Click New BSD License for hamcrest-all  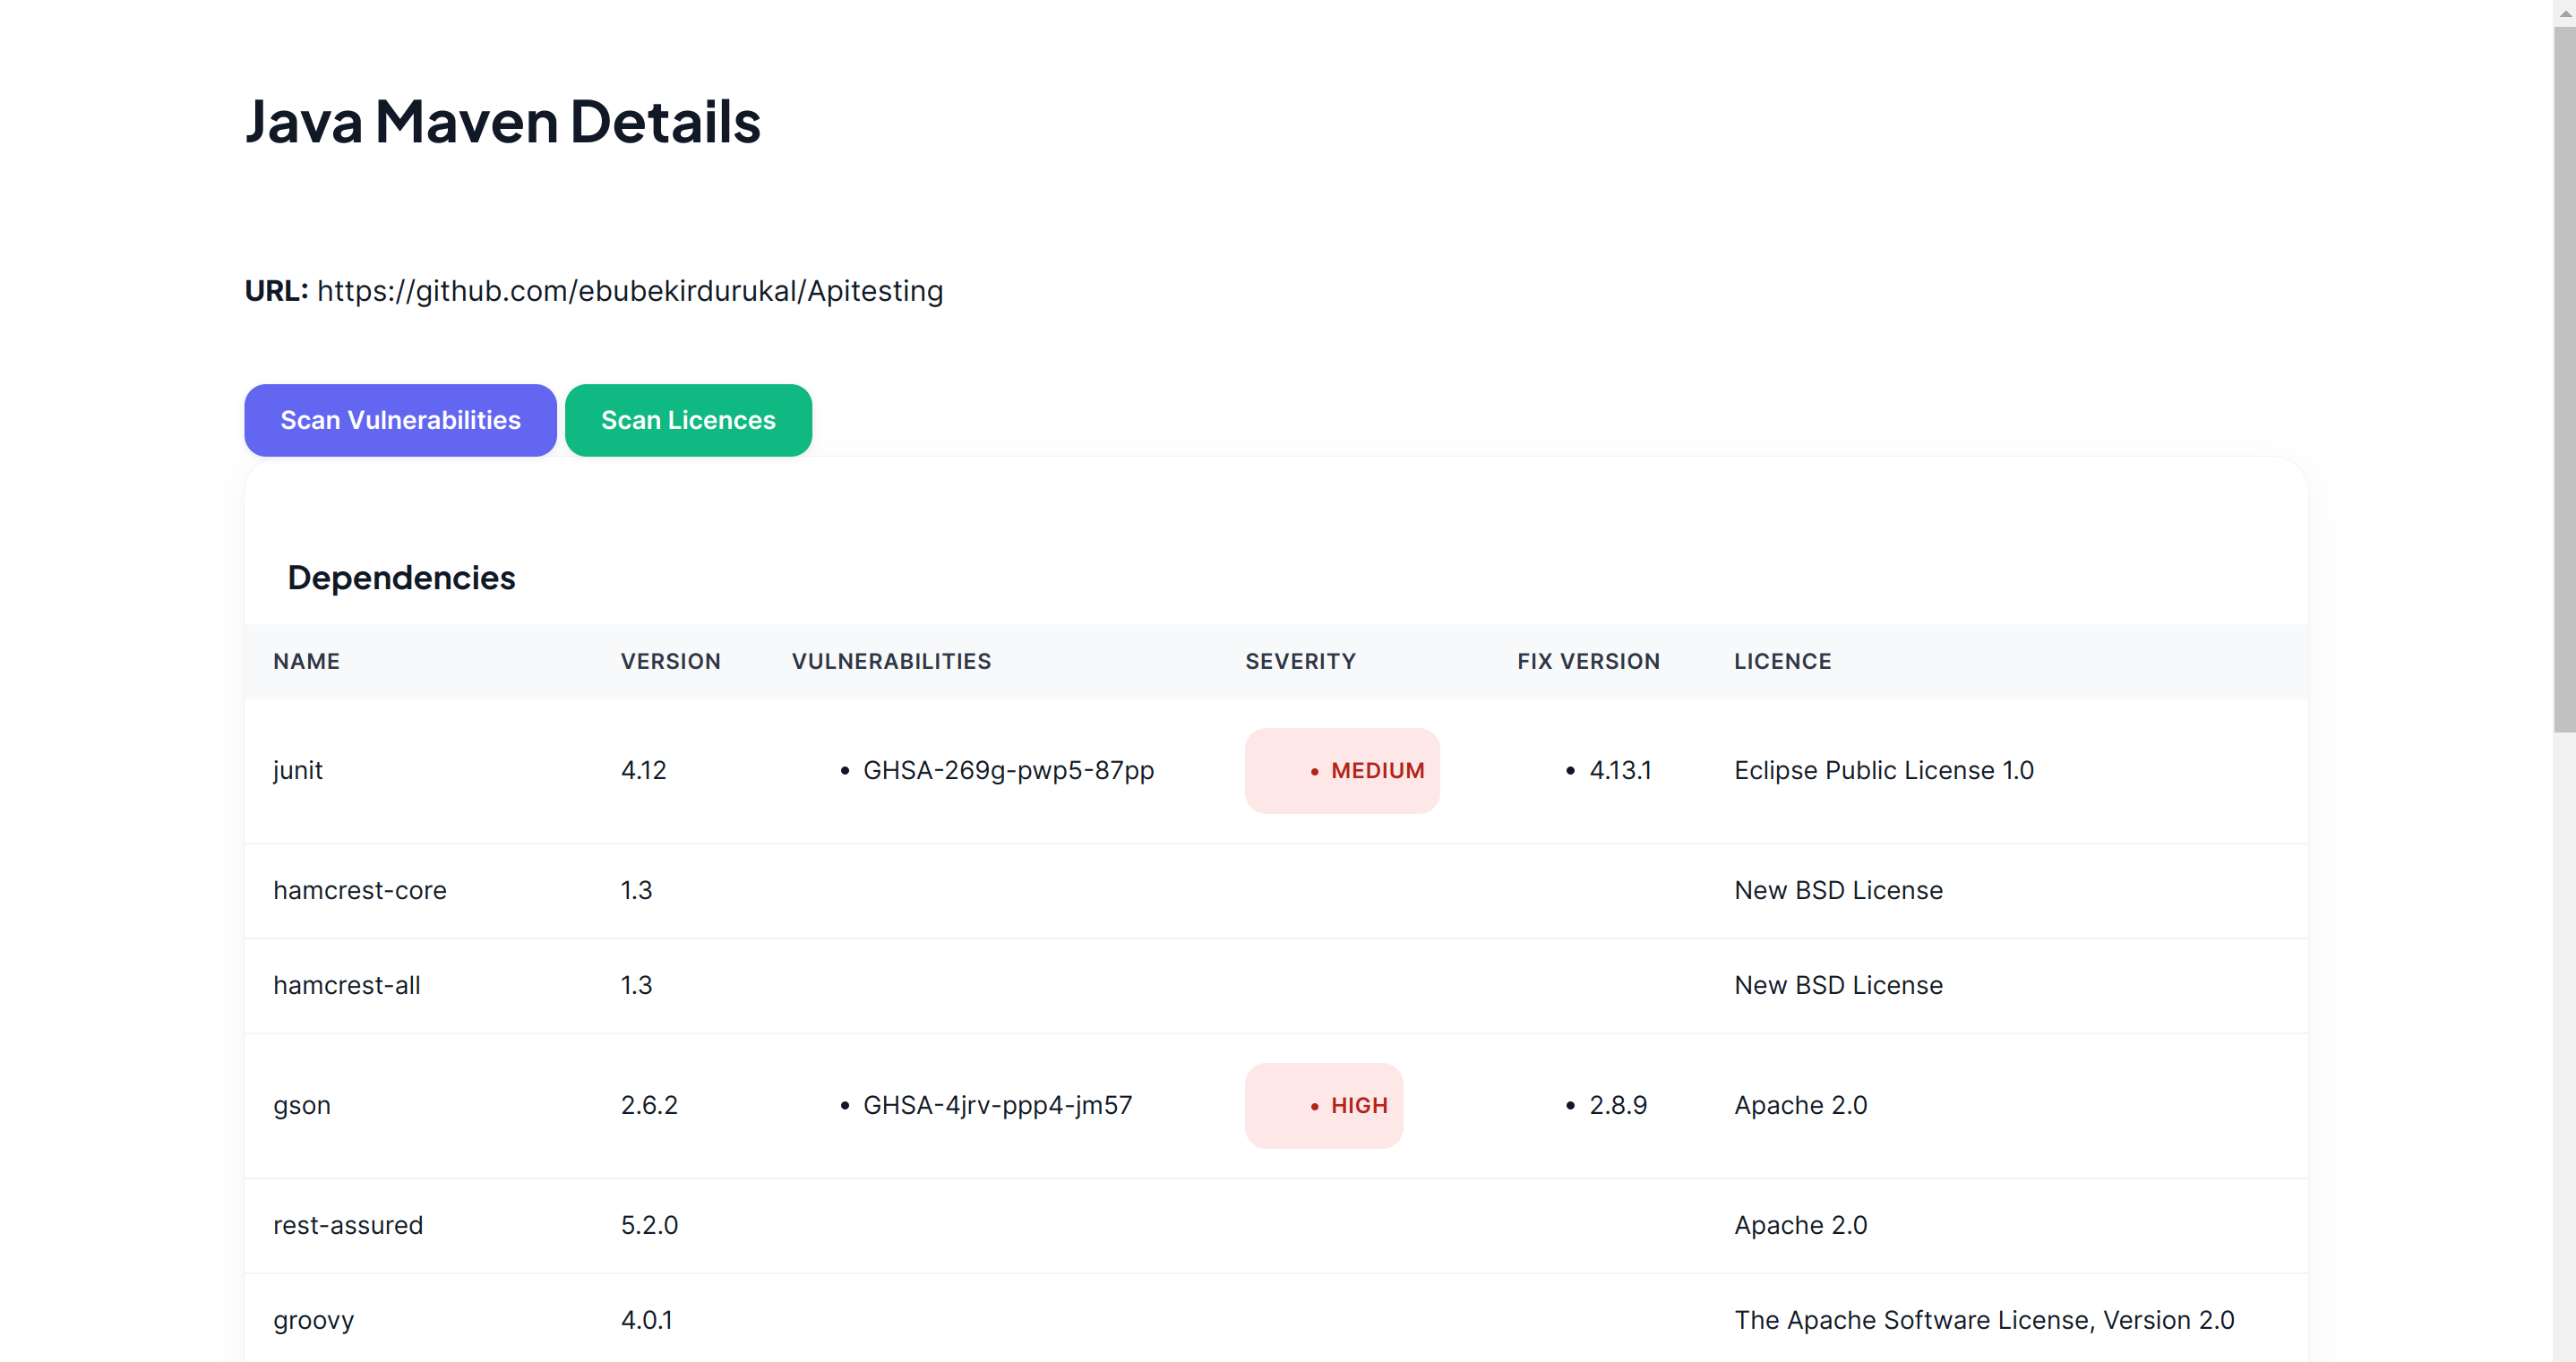point(1838,985)
